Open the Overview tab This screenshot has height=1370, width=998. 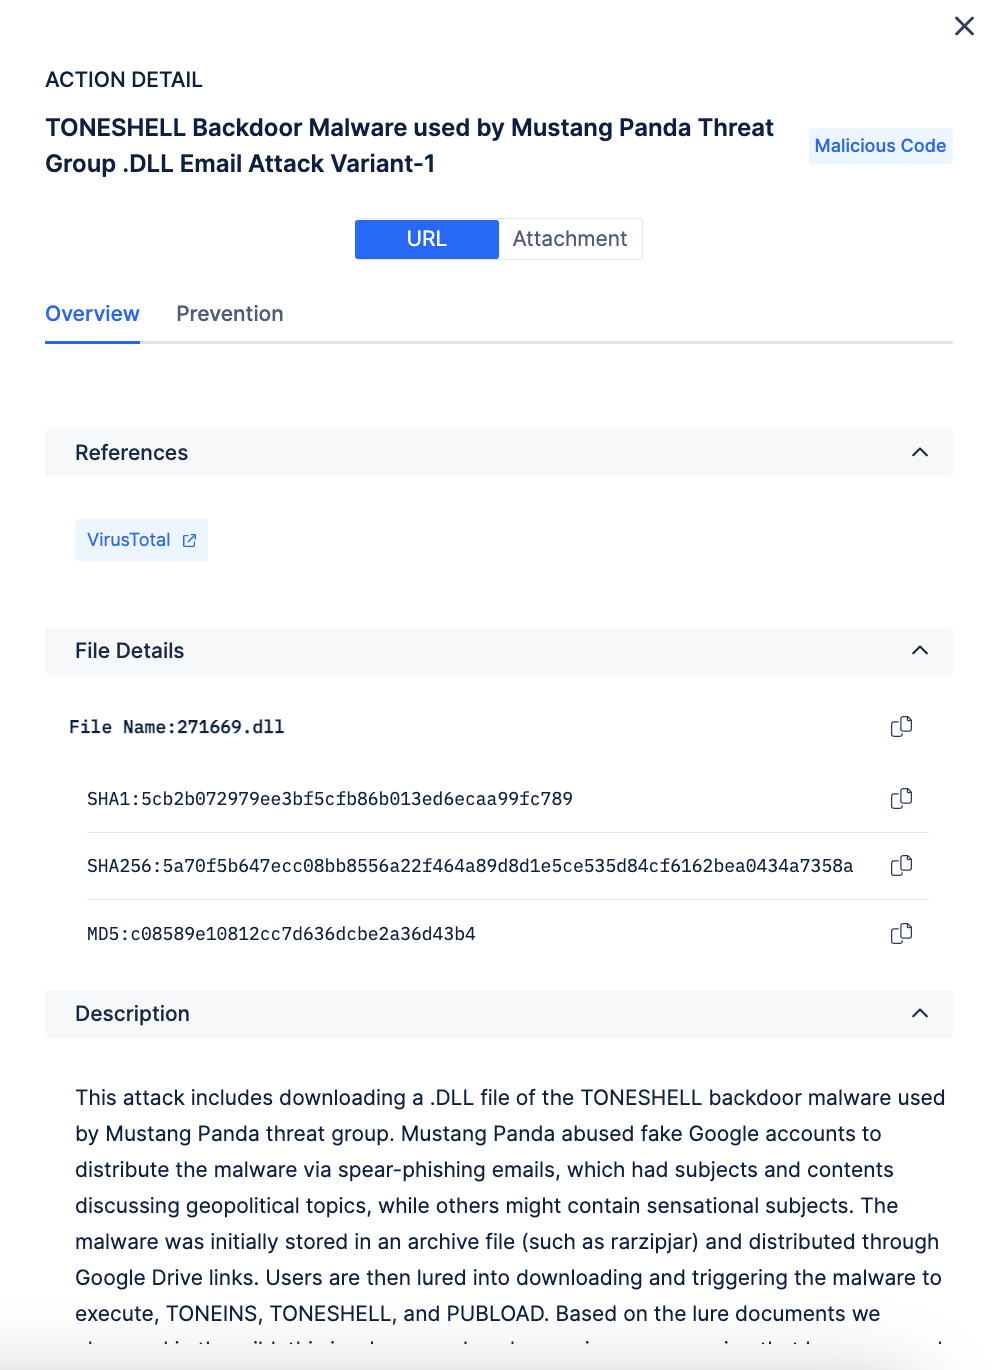coord(92,314)
